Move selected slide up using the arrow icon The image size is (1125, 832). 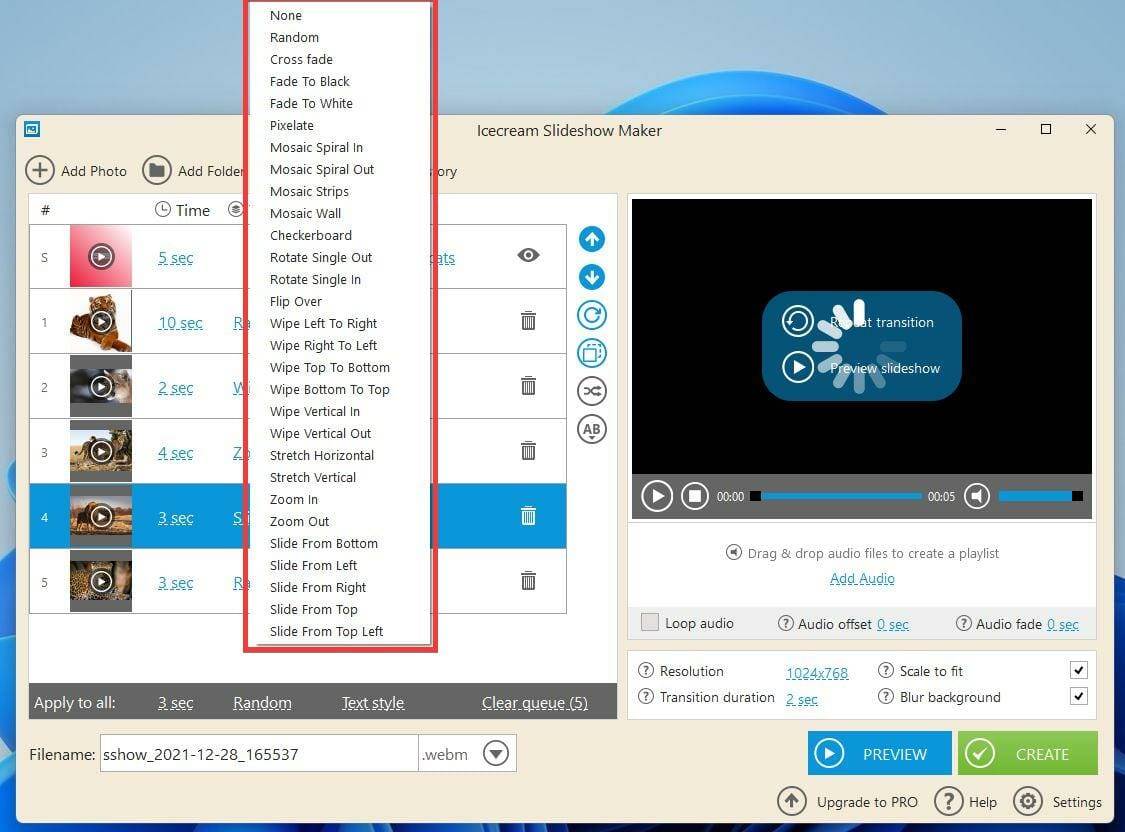tap(591, 239)
